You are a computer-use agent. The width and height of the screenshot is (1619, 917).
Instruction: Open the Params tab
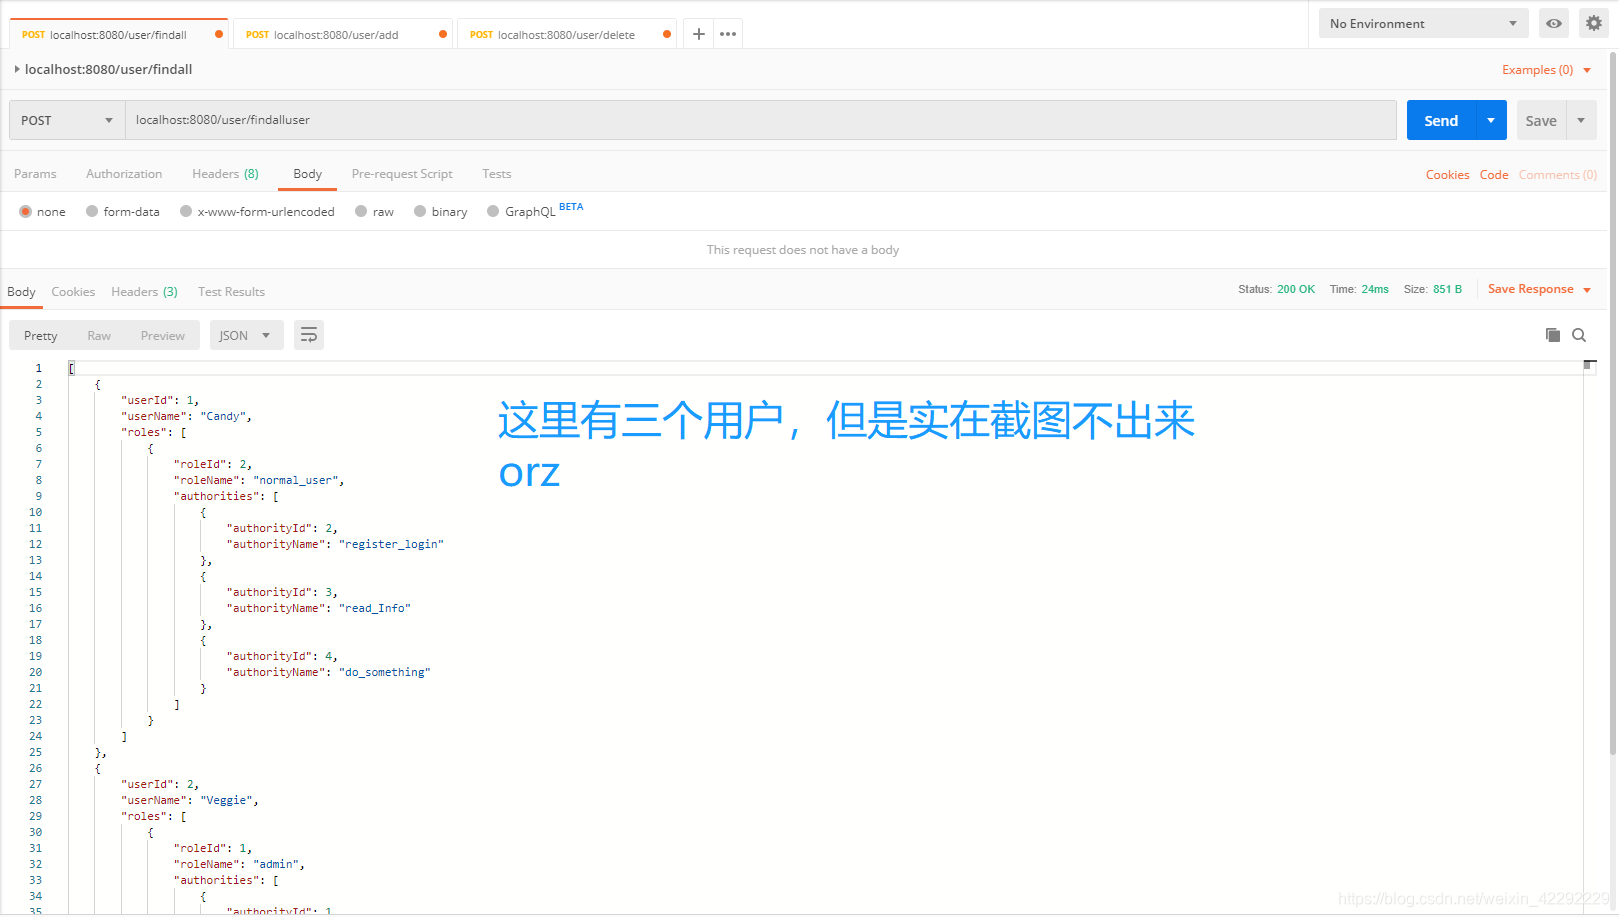[x=35, y=173]
